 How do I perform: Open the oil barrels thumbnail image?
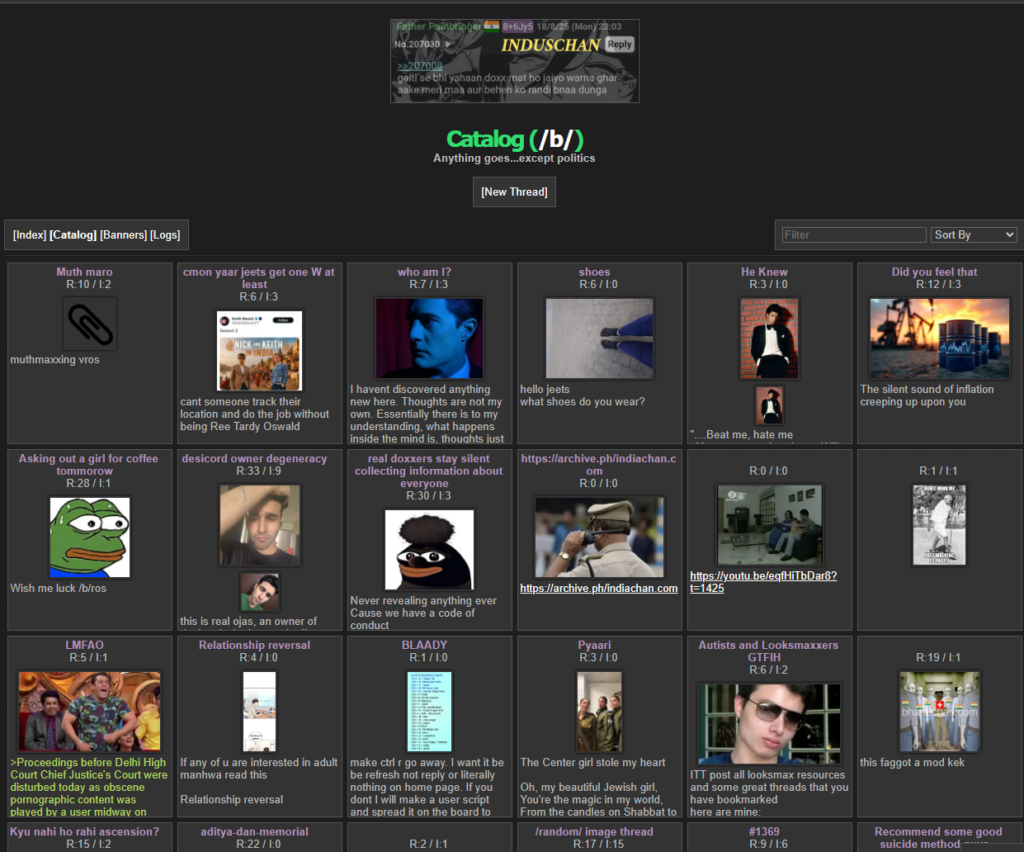(939, 338)
